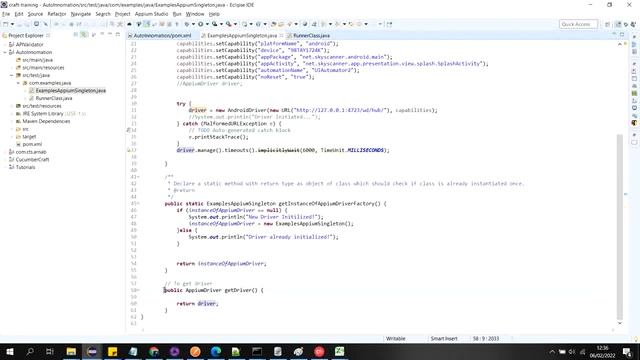This screenshot has height=360, width=640.
Task: Select the com.cts.arnab project
Action: tap(31, 152)
